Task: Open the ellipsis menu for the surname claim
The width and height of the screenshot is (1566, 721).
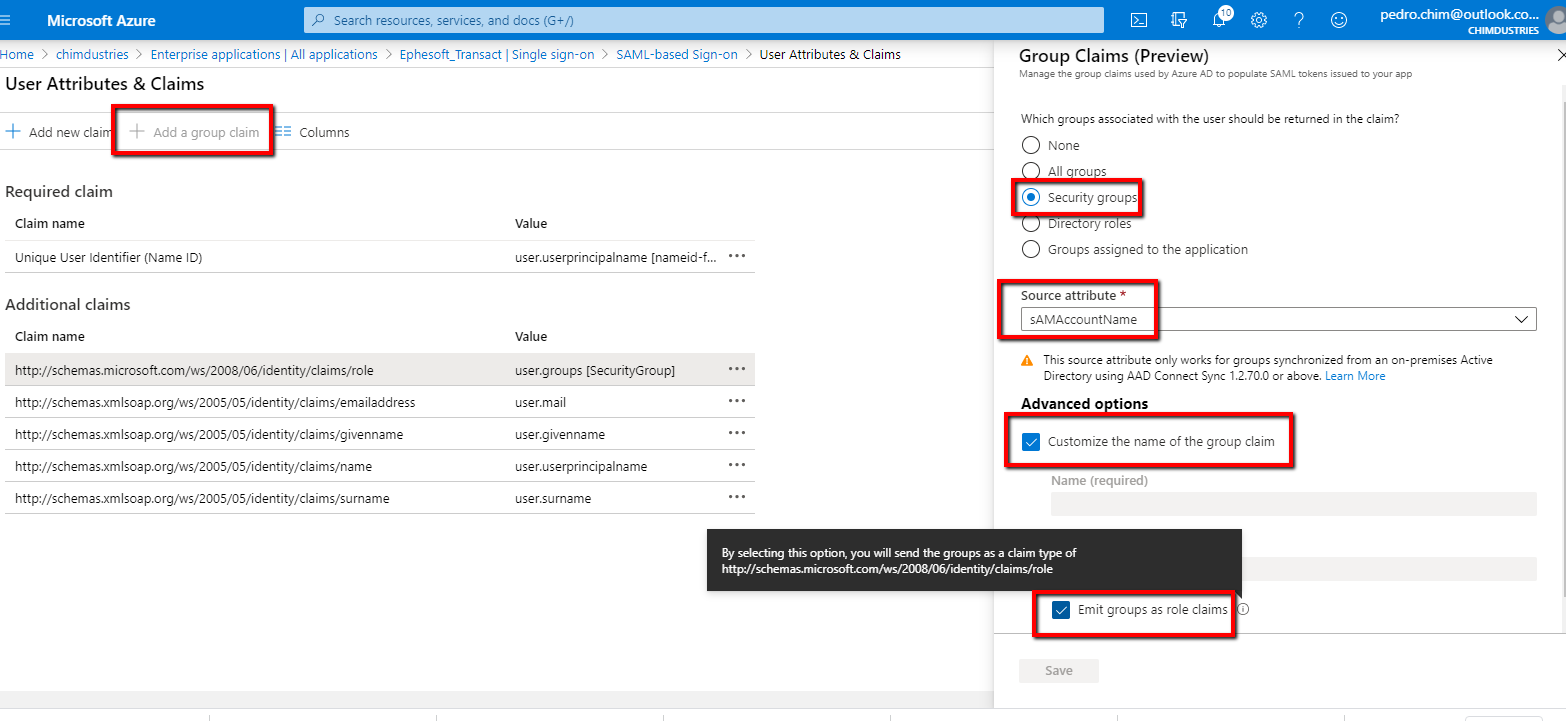Action: pyautogui.click(x=737, y=497)
